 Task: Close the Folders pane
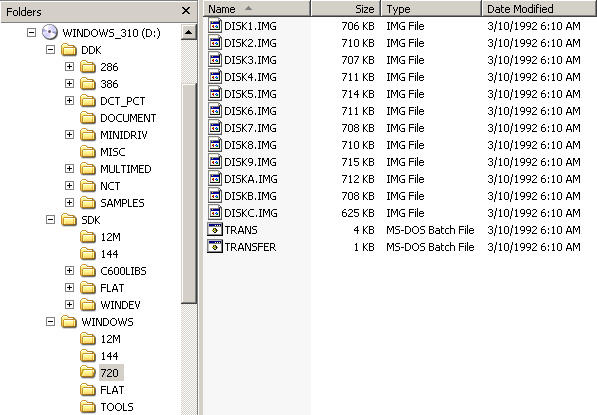[186, 11]
